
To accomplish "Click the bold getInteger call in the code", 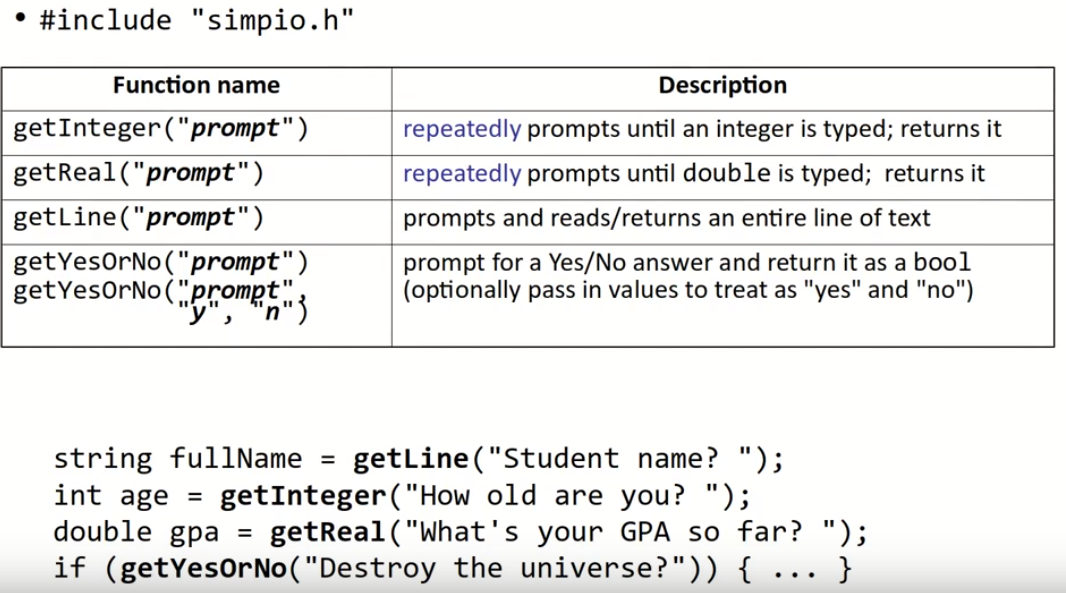I will tap(302, 496).
